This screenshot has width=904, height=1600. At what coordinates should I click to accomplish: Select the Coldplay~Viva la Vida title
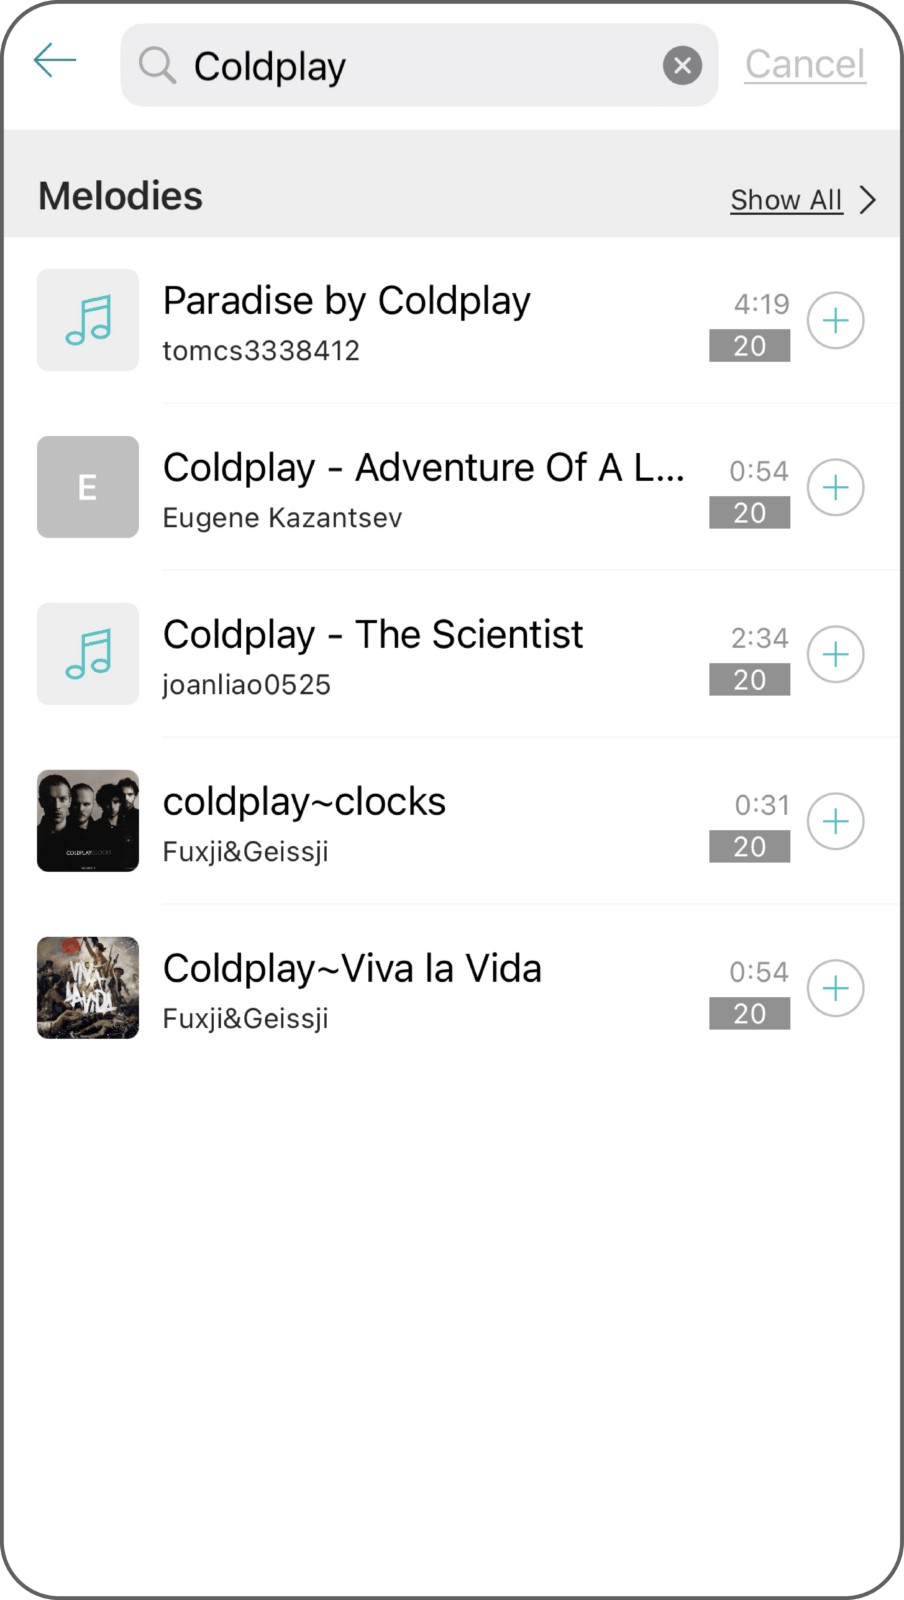click(x=352, y=969)
